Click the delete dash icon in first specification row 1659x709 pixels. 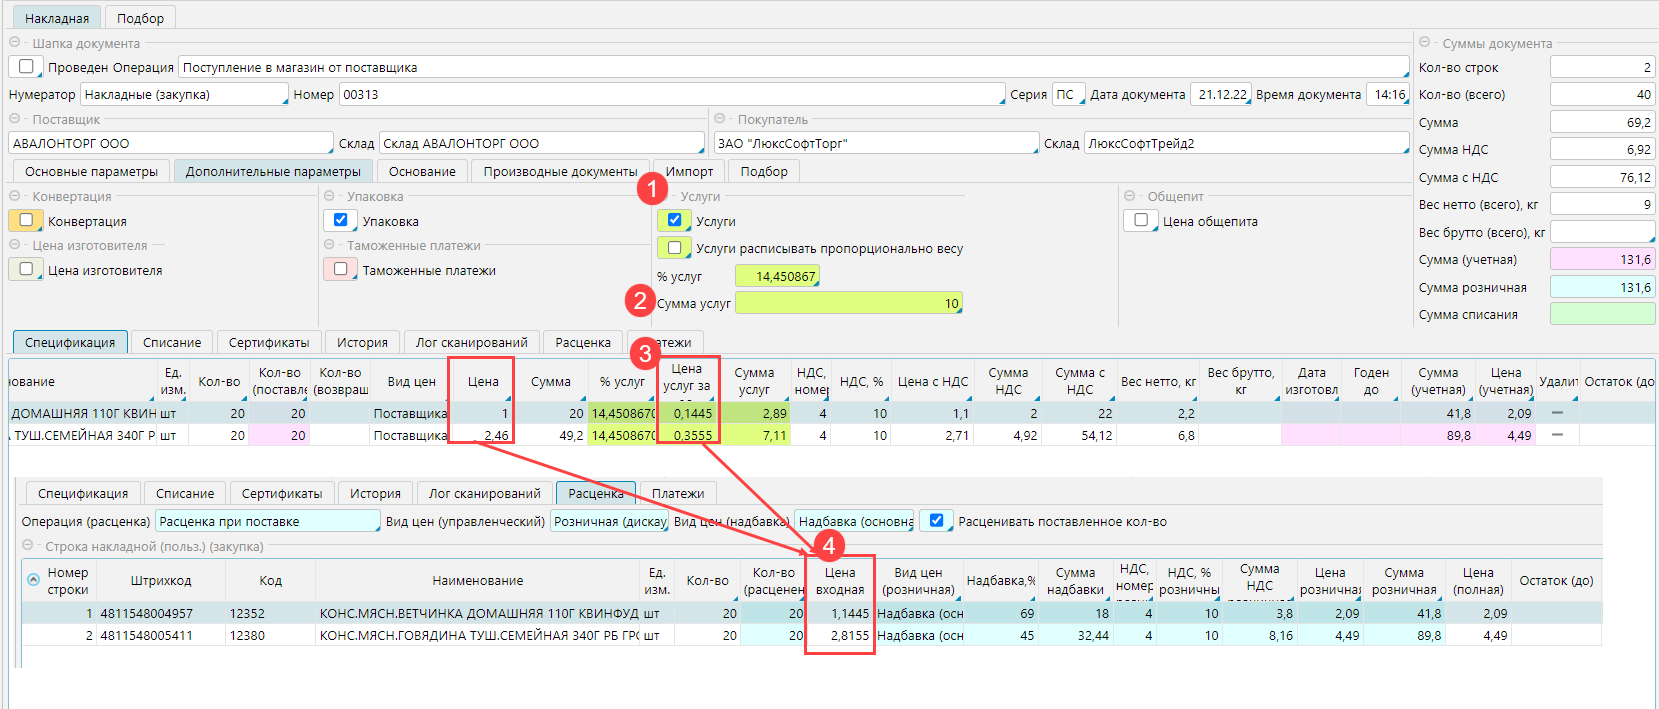click(x=1557, y=413)
